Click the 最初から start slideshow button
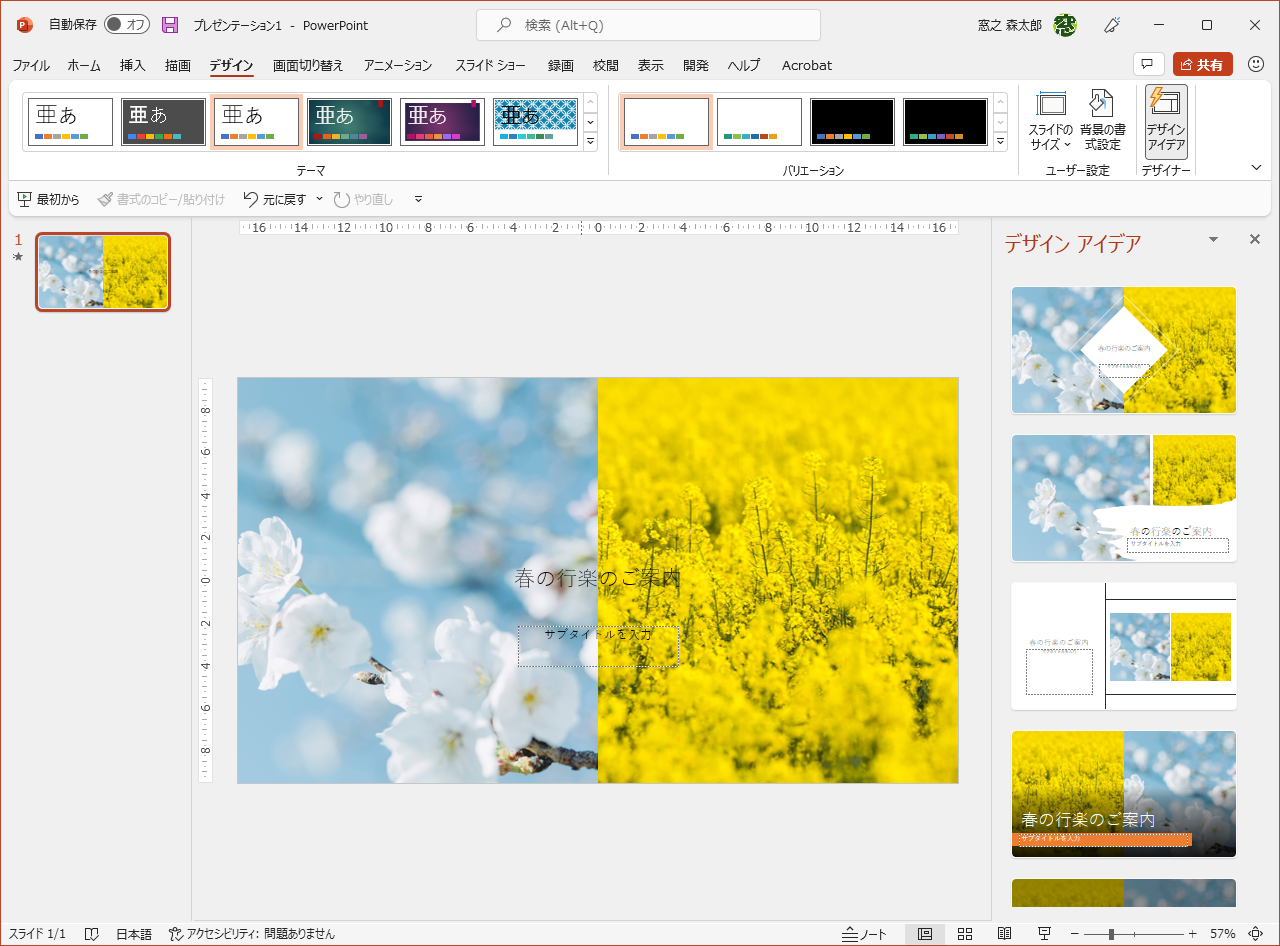1280x946 pixels. tap(48, 200)
